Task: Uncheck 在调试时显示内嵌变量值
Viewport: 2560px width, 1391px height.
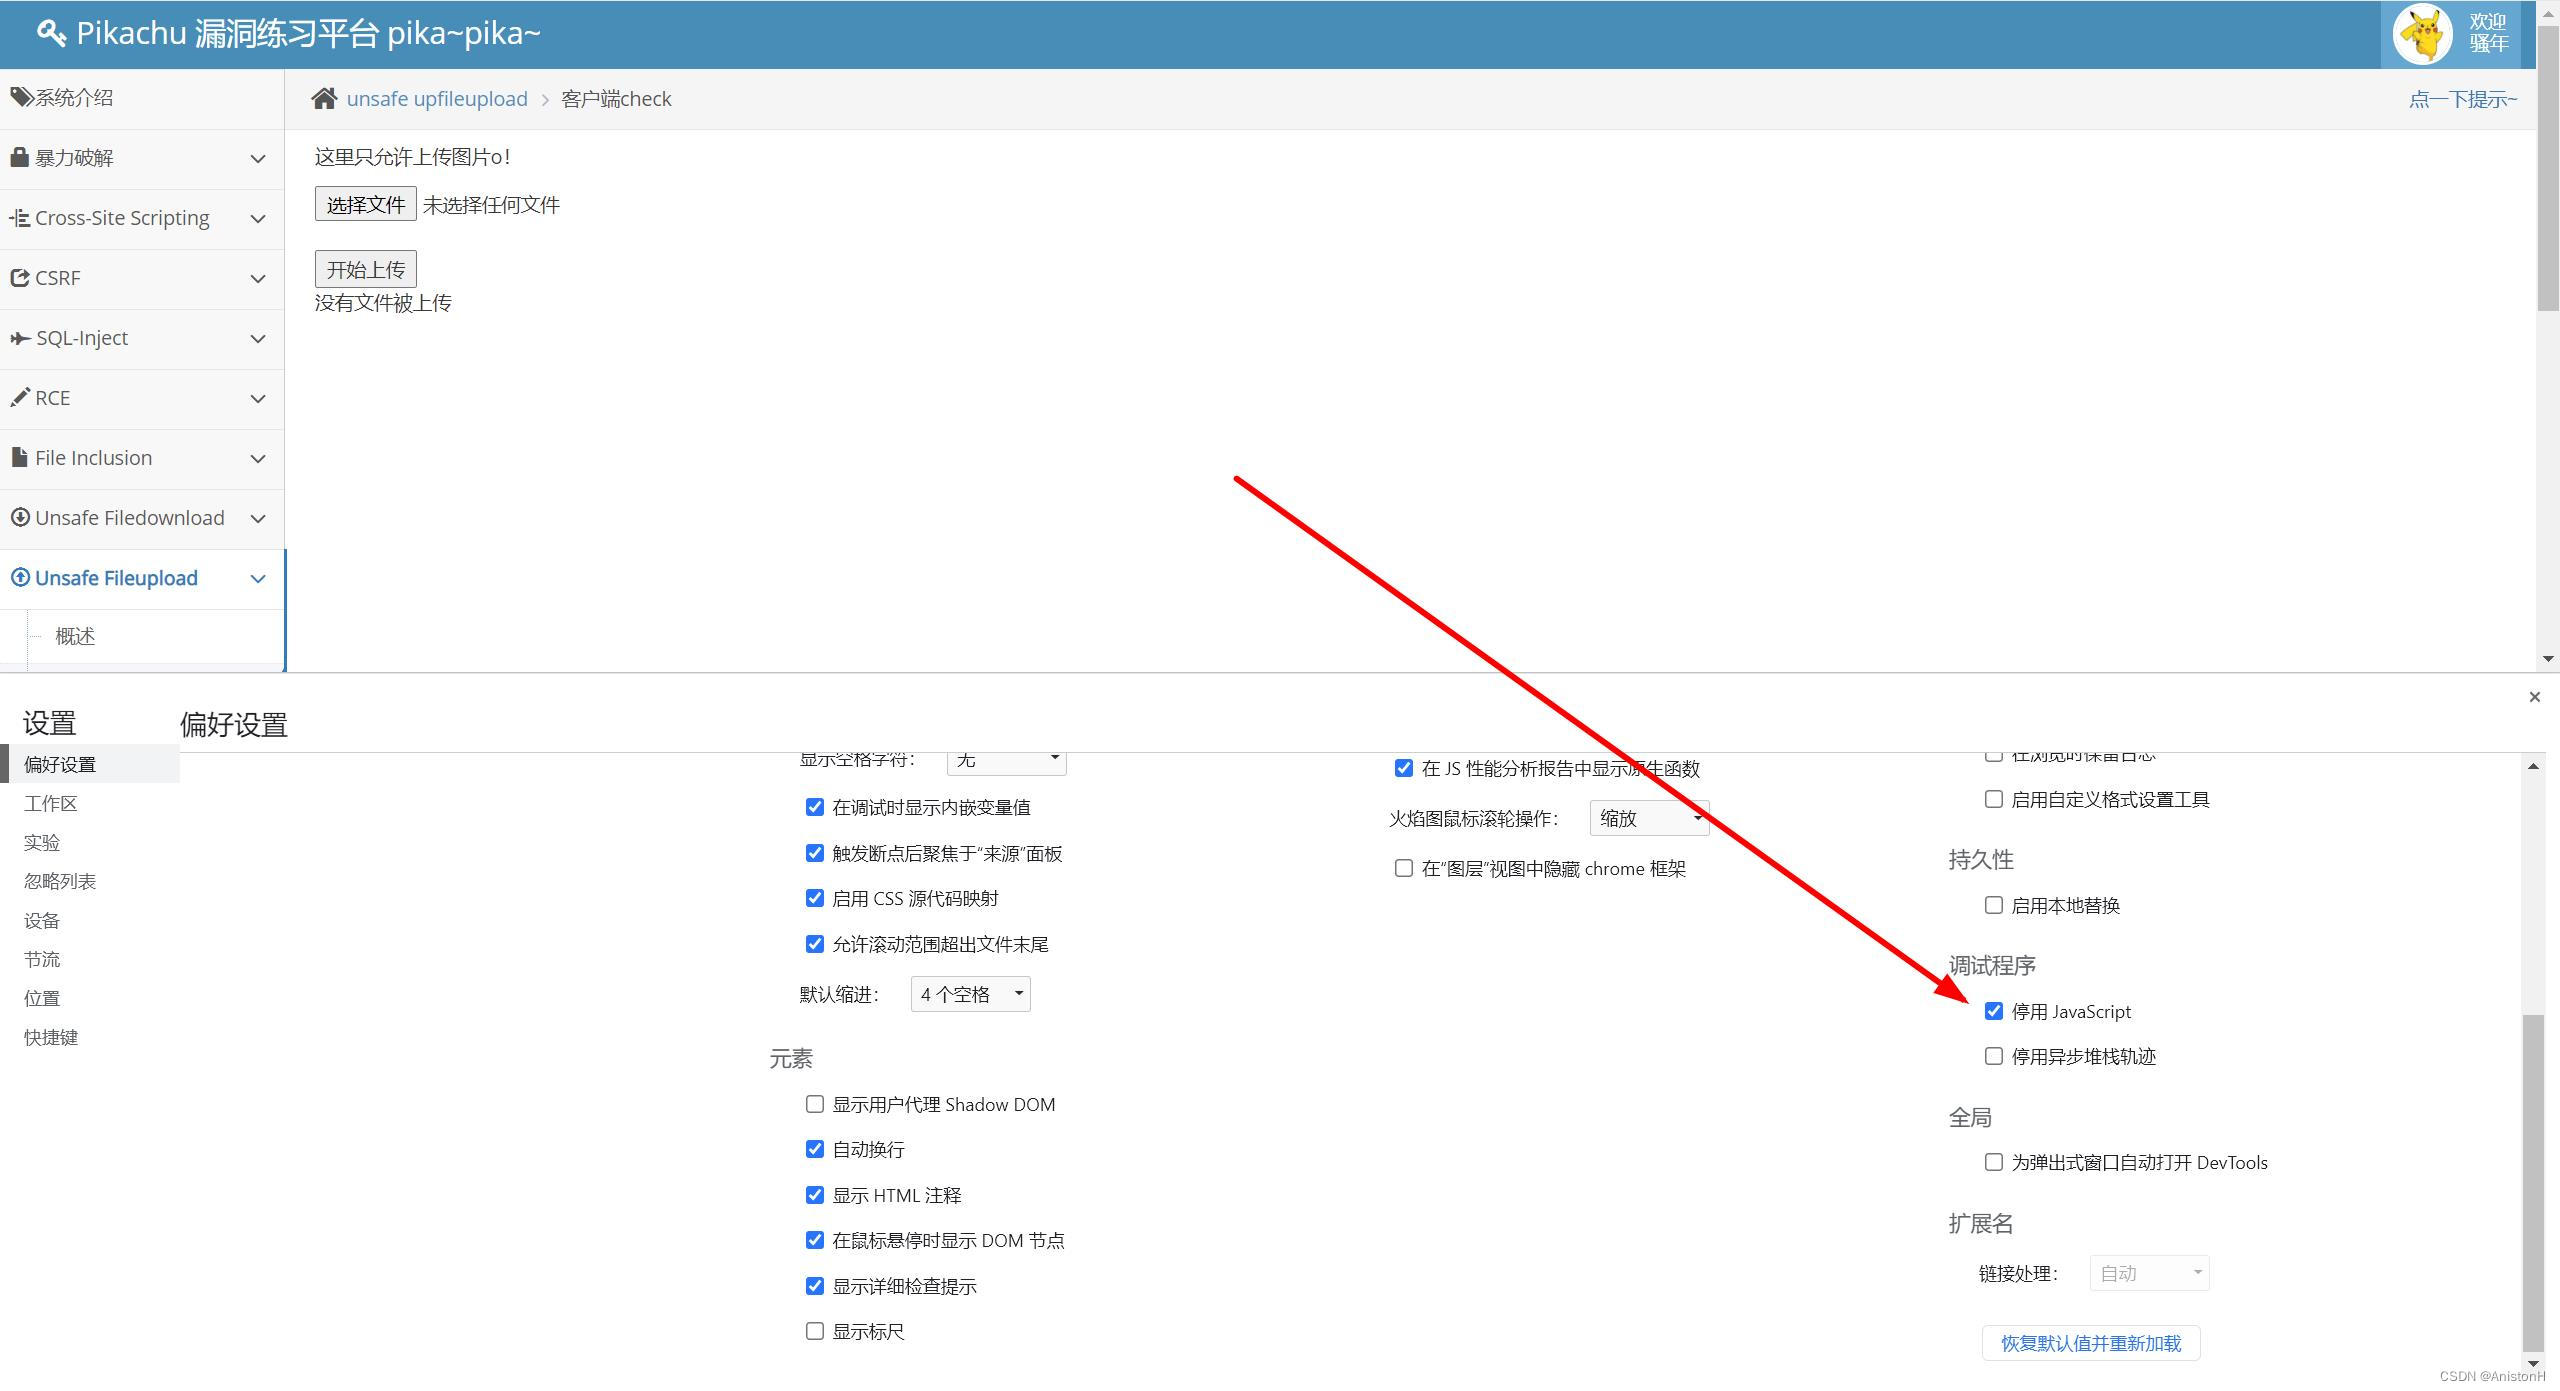Action: point(815,807)
